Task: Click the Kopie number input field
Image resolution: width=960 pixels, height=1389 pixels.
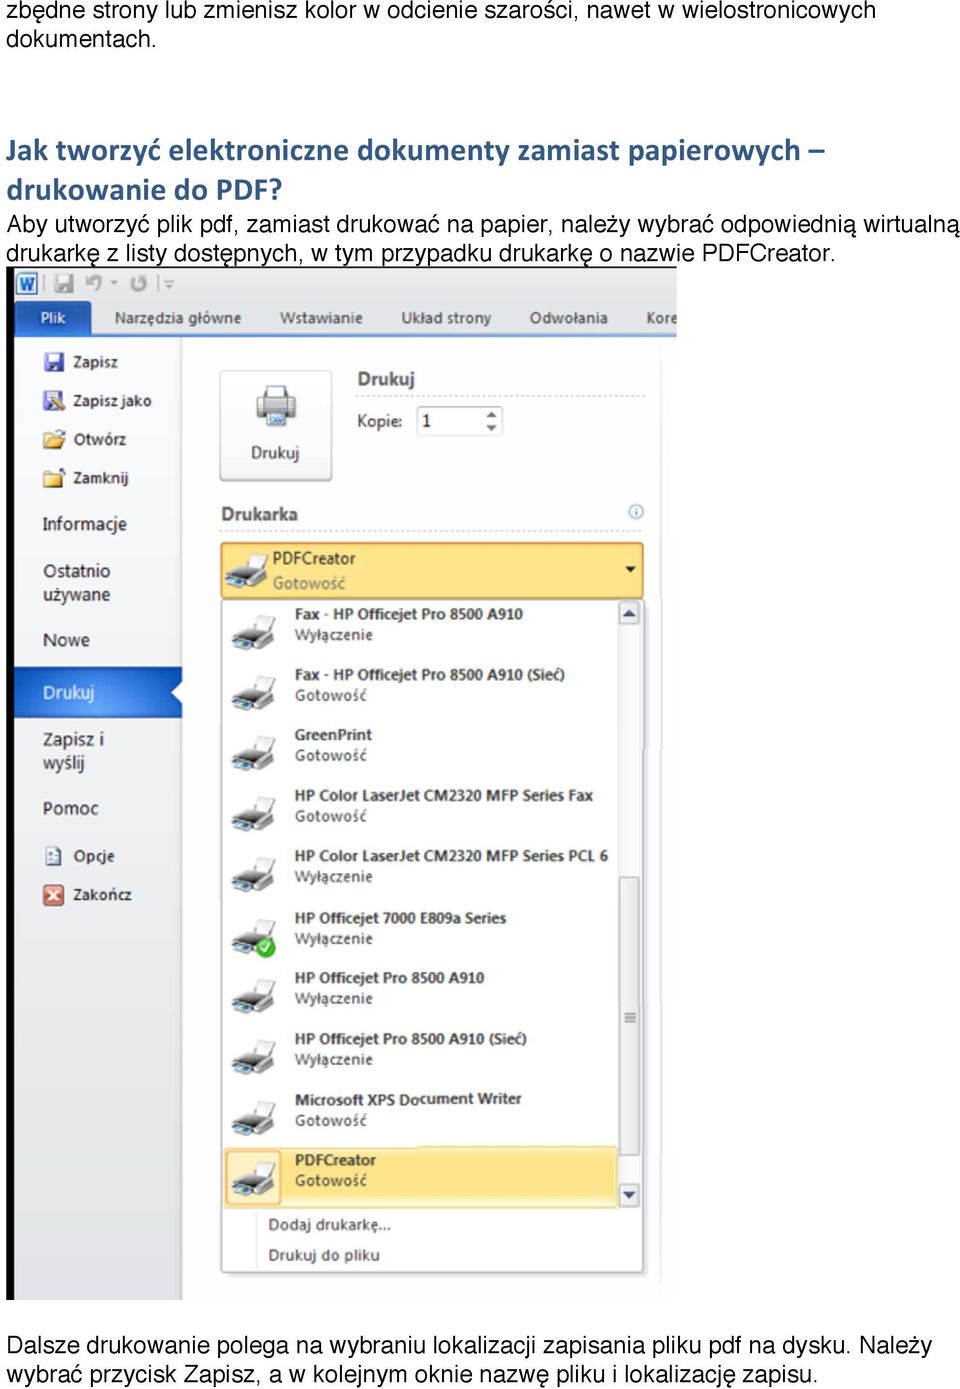Action: (449, 421)
